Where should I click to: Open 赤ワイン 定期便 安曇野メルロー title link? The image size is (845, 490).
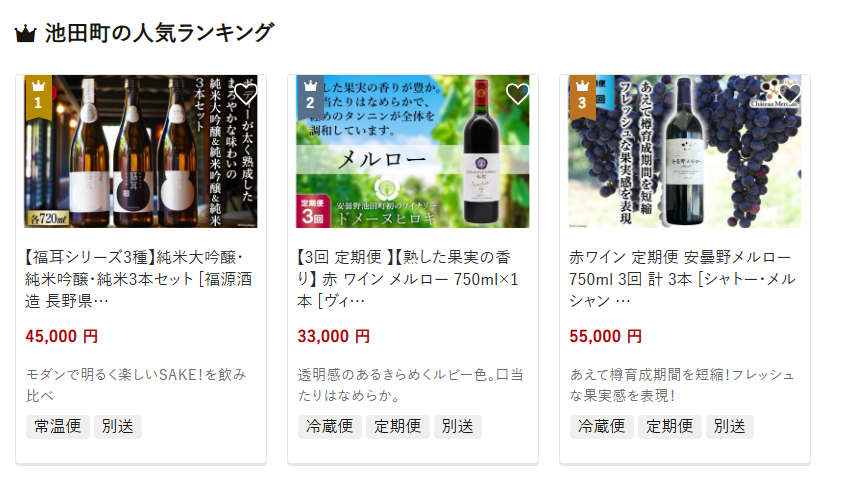(682, 279)
